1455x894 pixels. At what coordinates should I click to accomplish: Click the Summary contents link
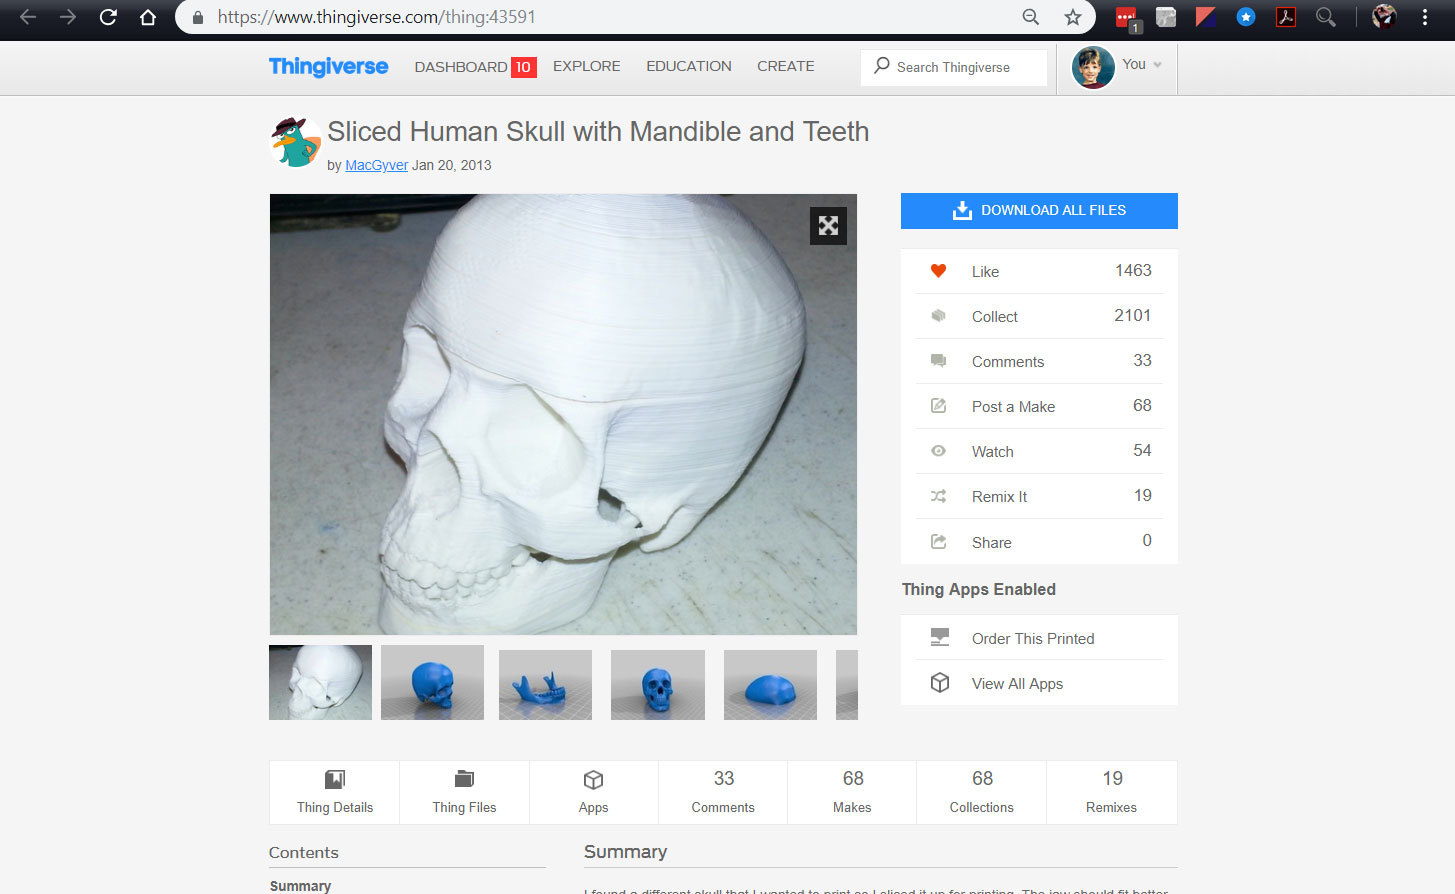pos(300,886)
